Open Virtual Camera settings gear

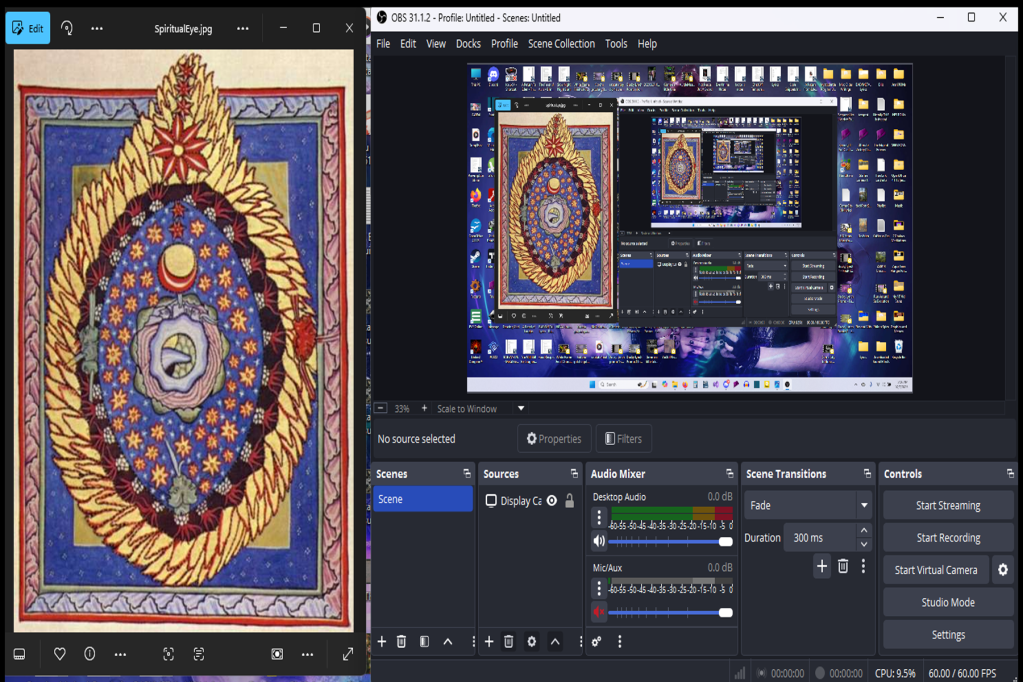pyautogui.click(x=1003, y=570)
